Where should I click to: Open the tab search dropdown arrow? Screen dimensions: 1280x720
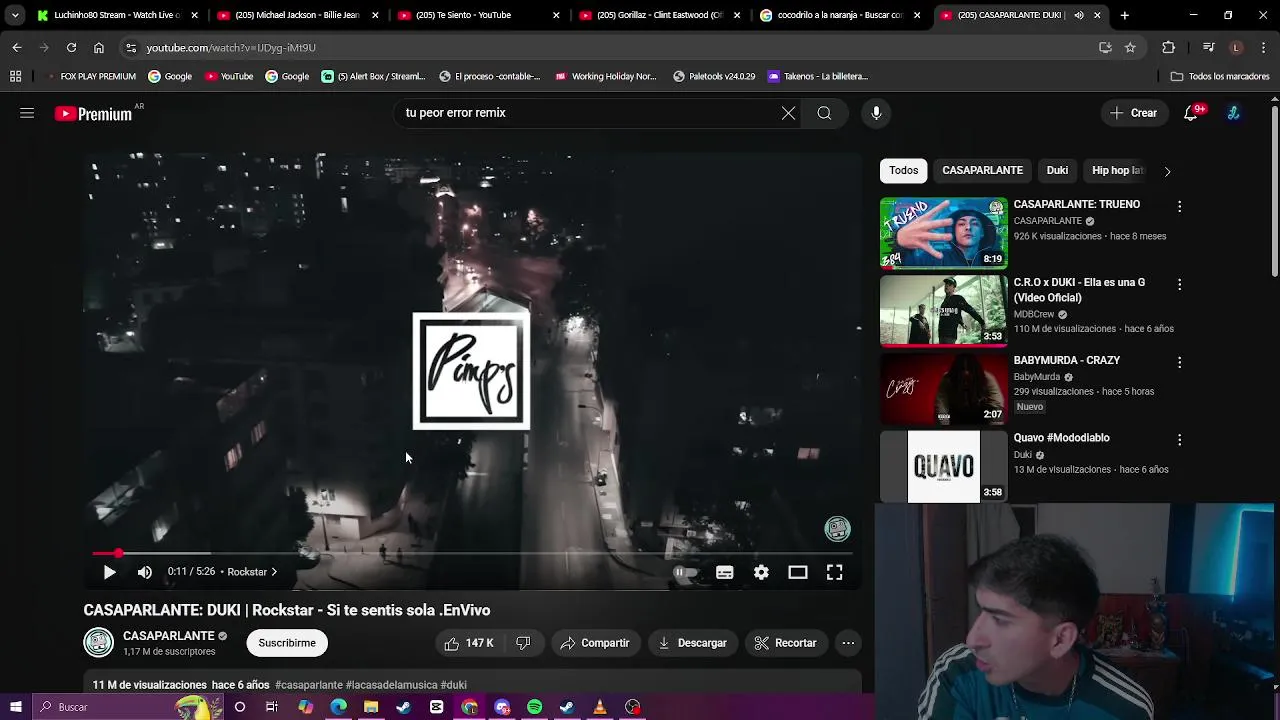tap(15, 15)
